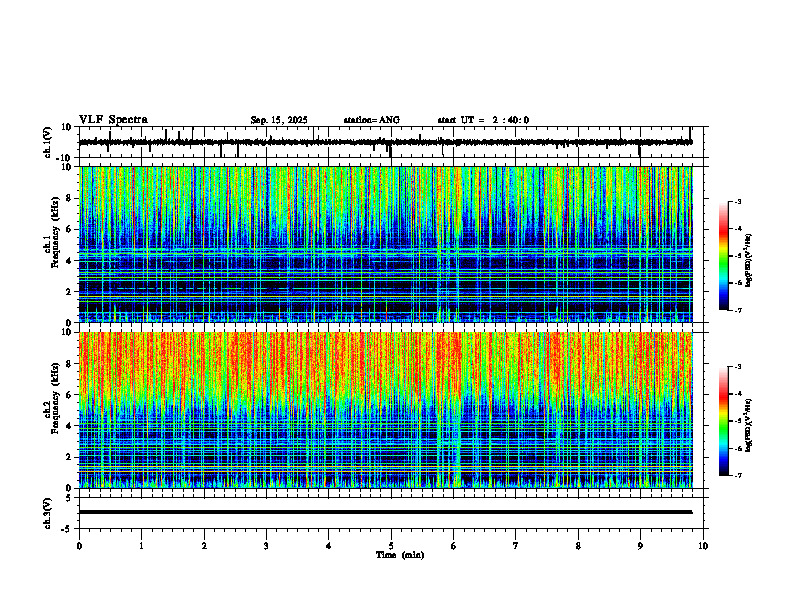Click the "ch.1(V)" waveform axis label
This screenshot has width=792, height=612.
(48, 142)
